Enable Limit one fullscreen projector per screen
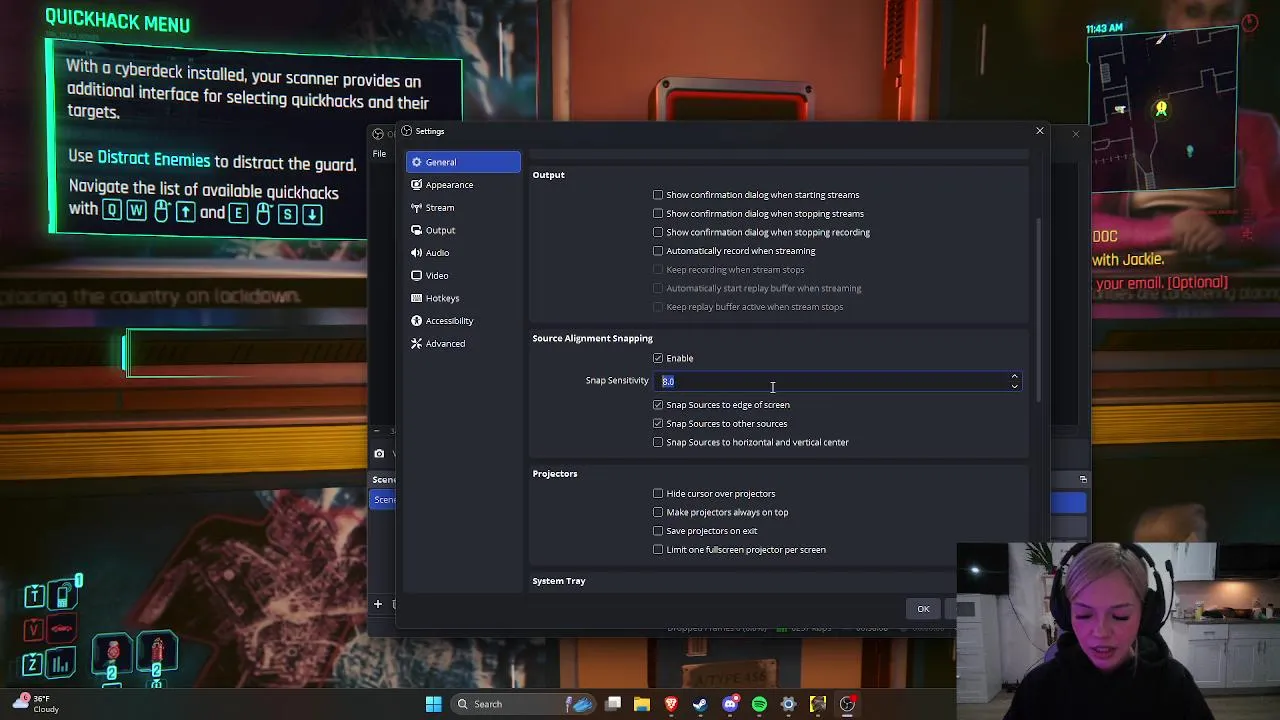 tap(658, 550)
